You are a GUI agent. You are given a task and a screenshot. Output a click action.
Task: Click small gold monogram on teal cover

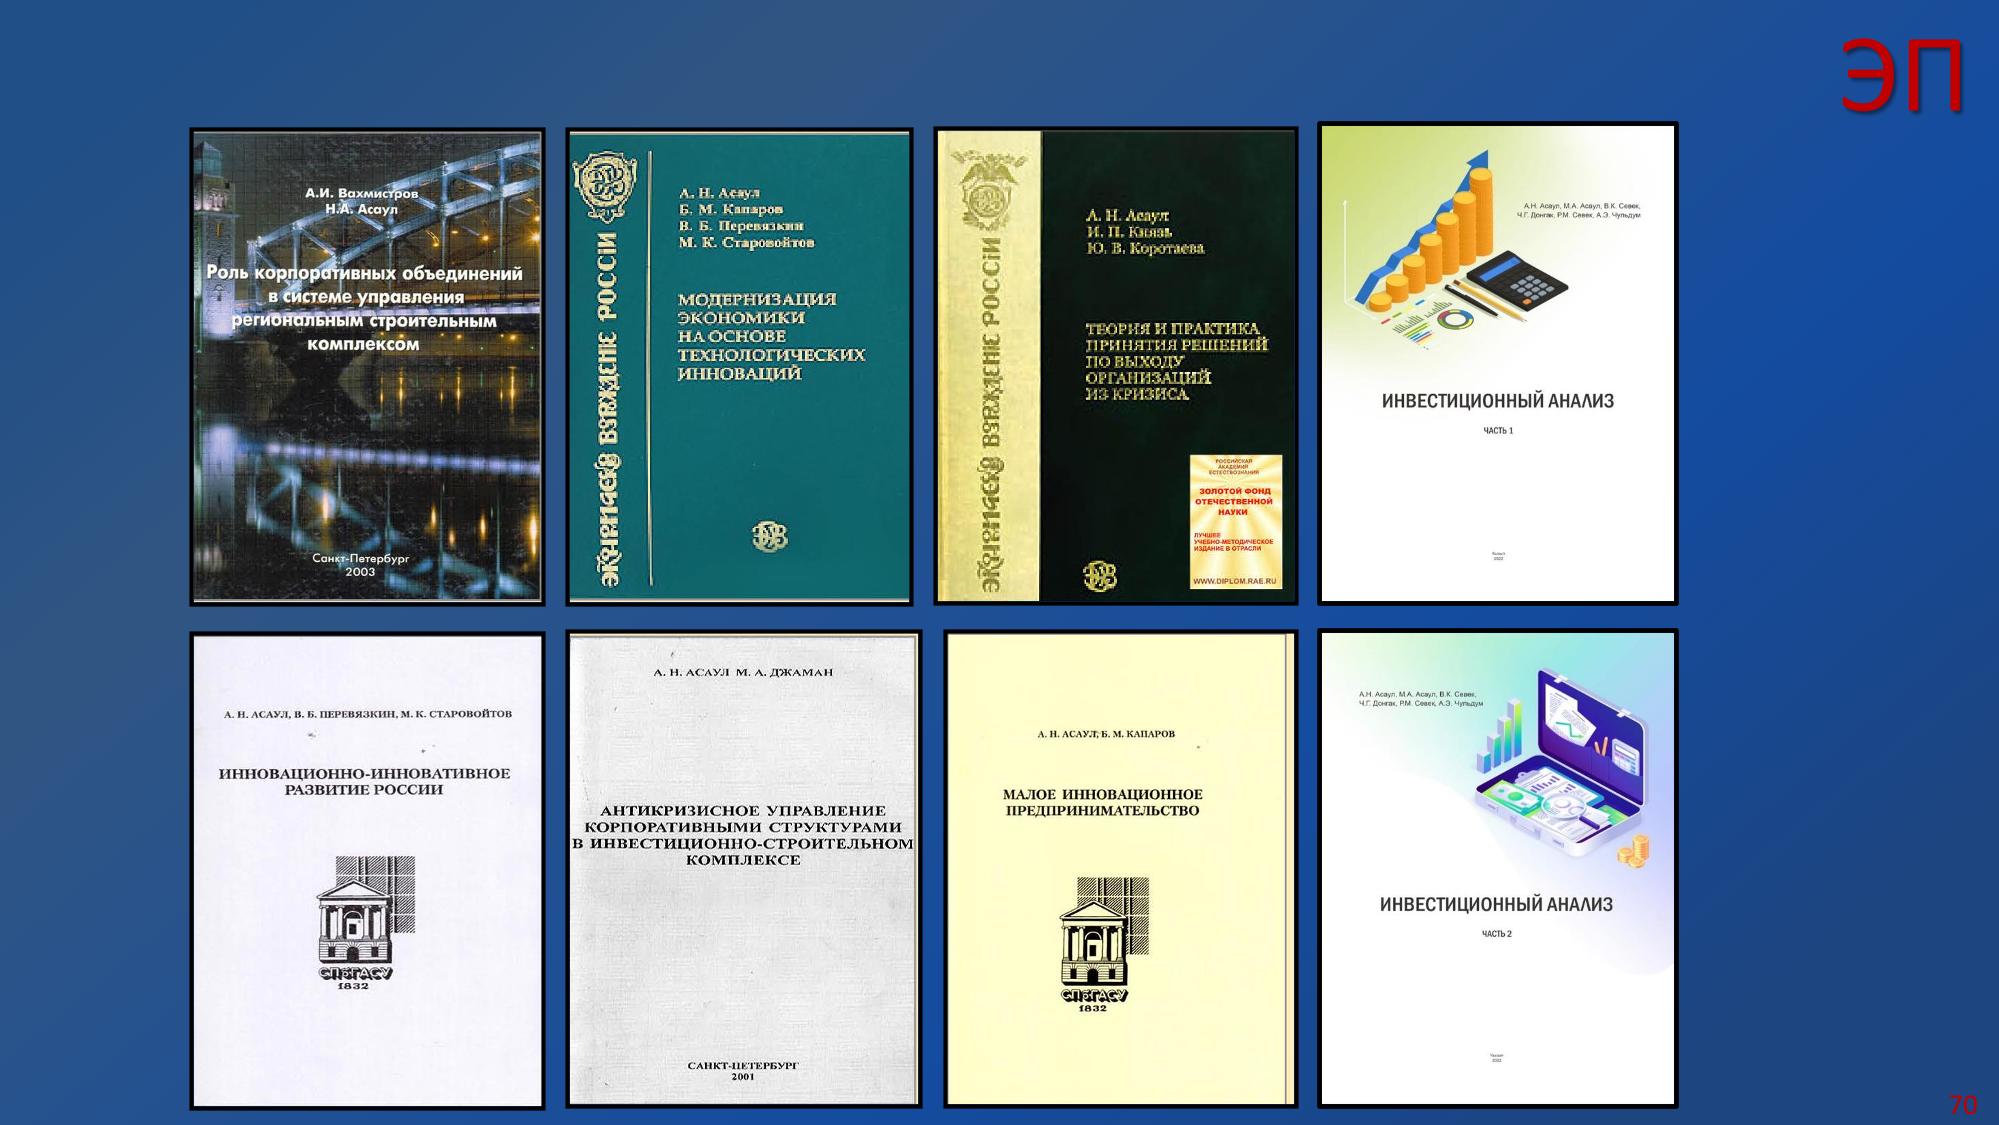pyautogui.click(x=769, y=537)
